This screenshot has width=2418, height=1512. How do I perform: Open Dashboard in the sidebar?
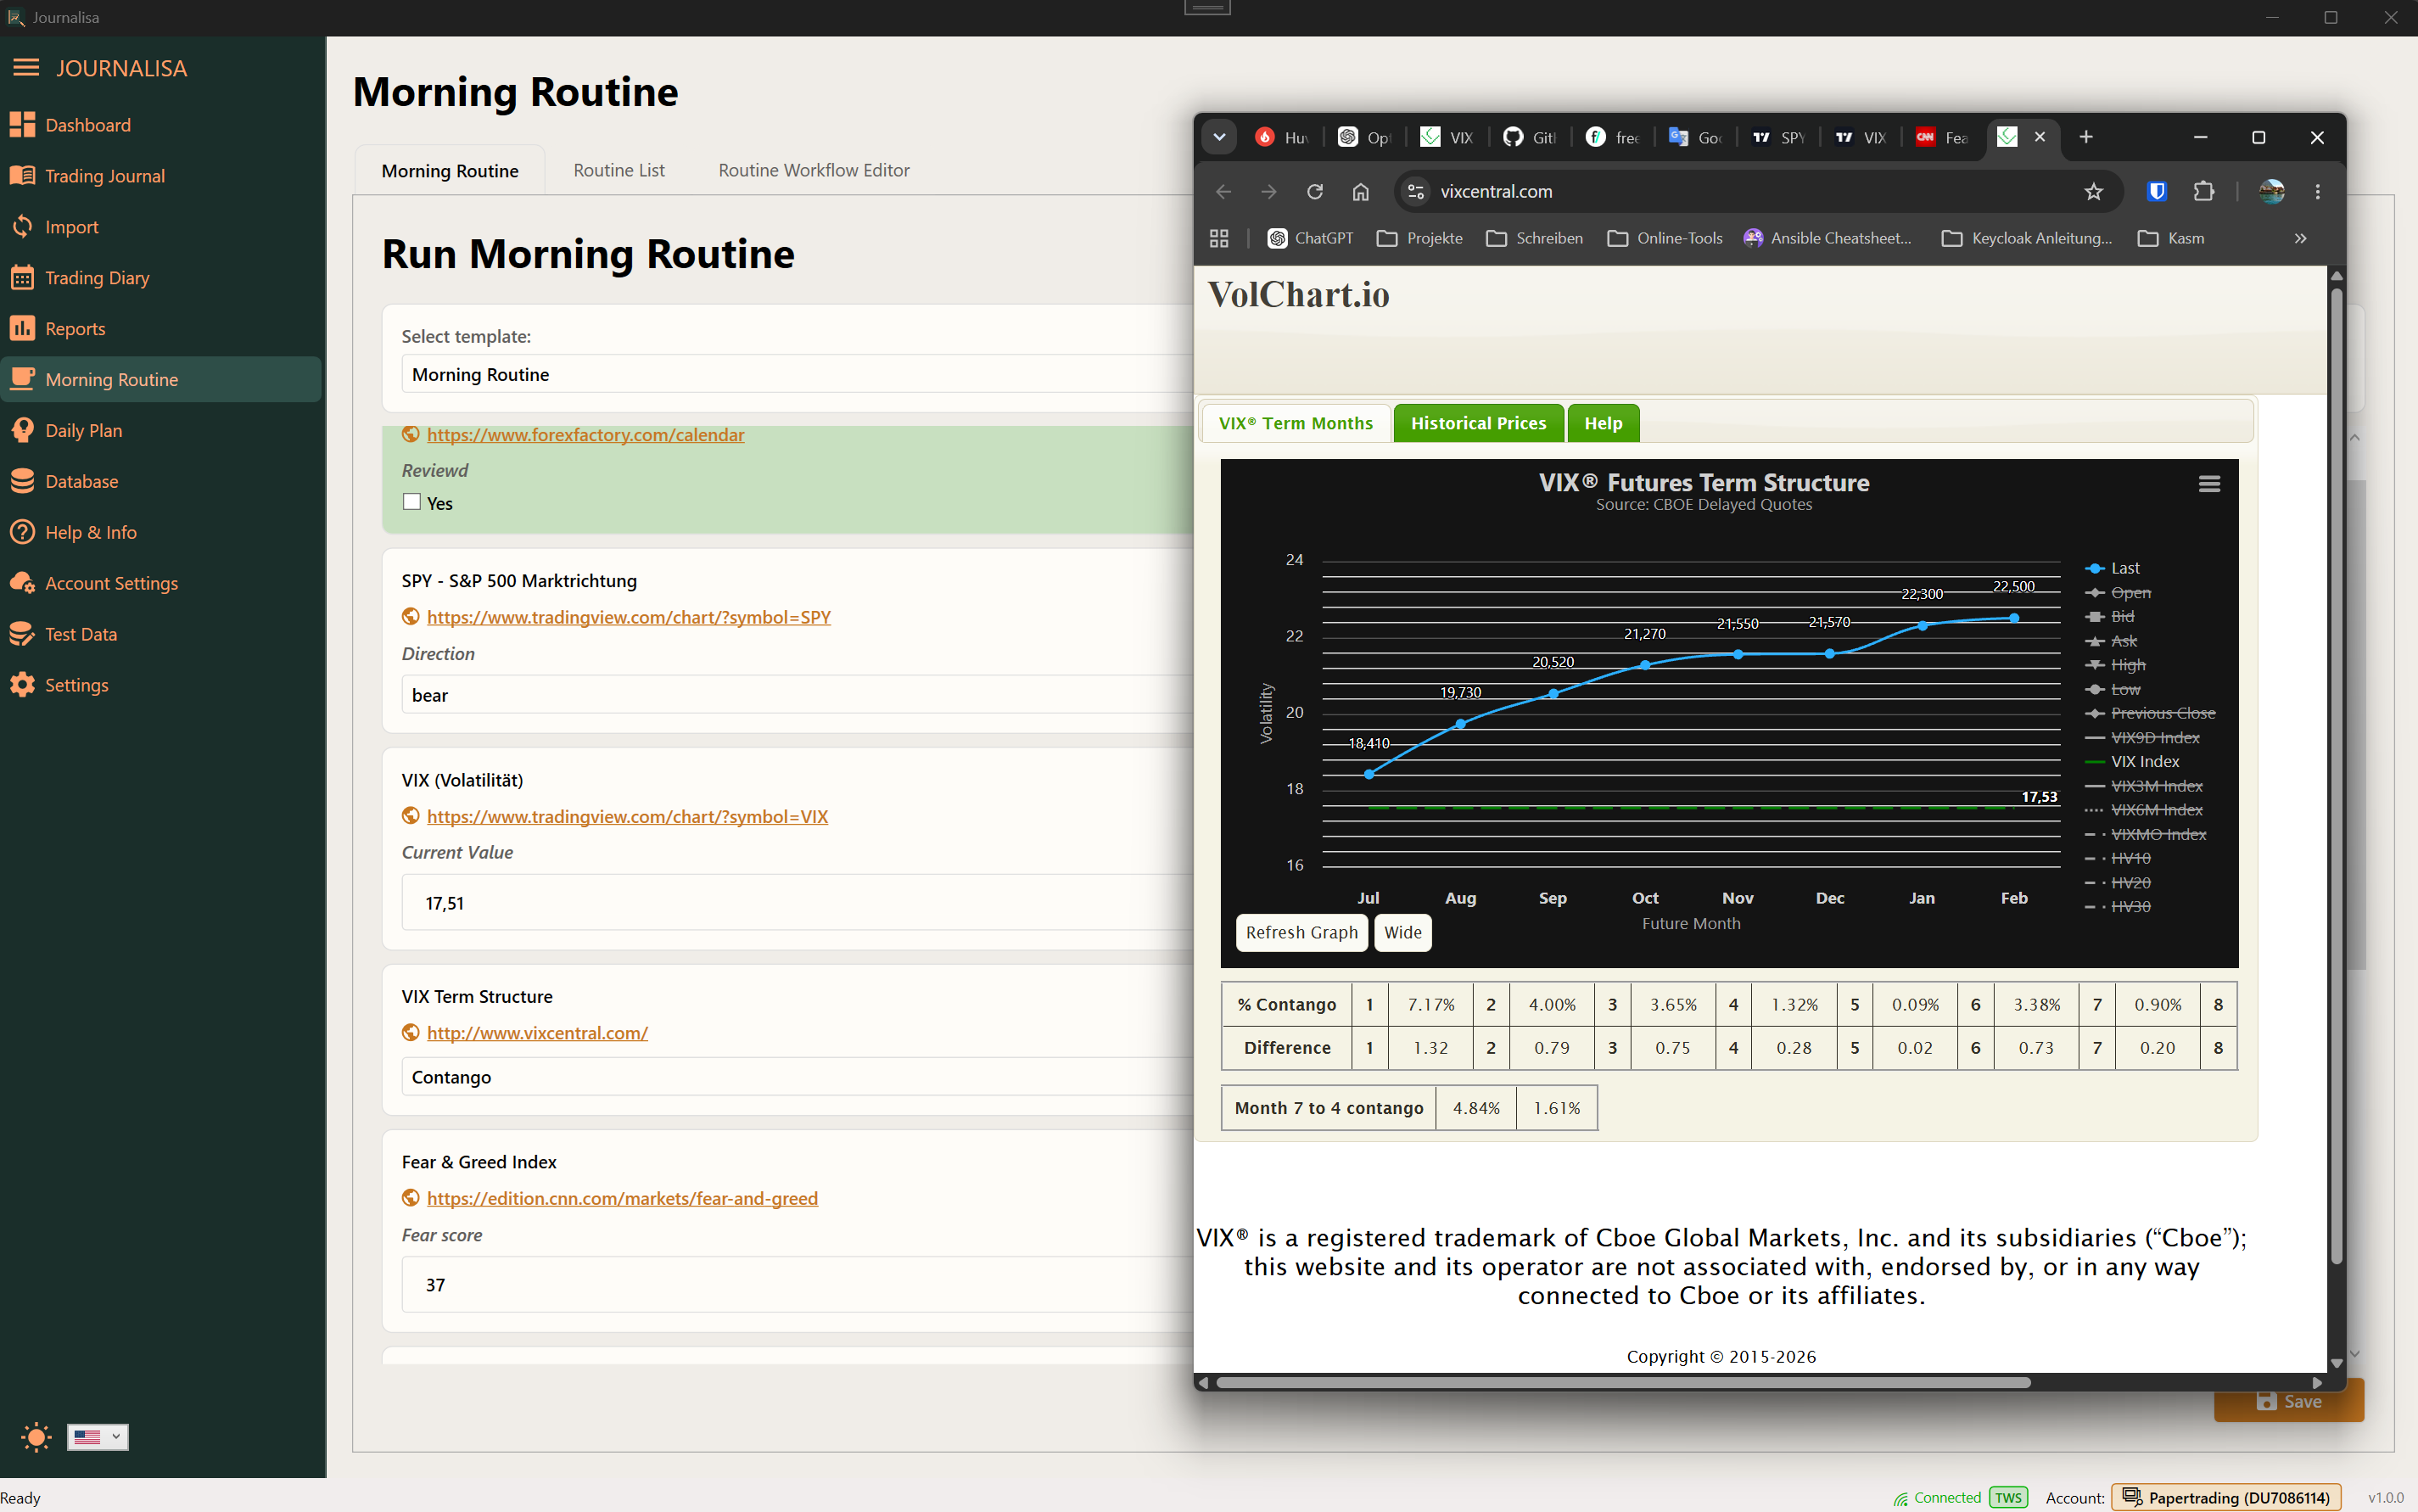[161, 125]
